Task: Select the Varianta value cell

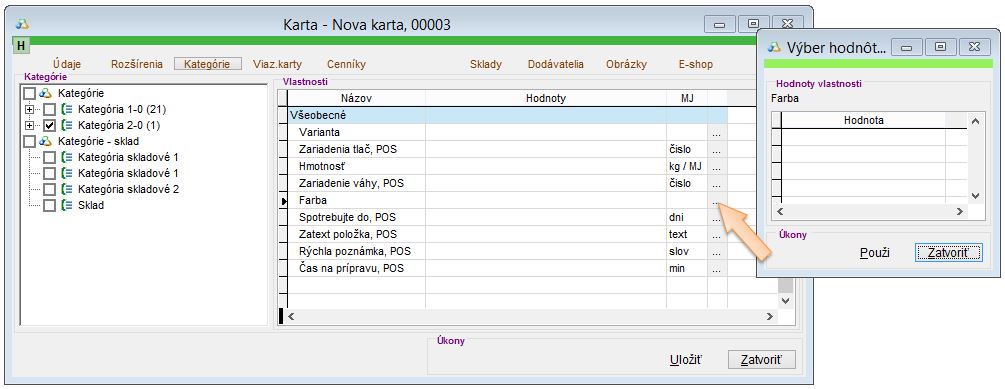Action: click(x=545, y=133)
